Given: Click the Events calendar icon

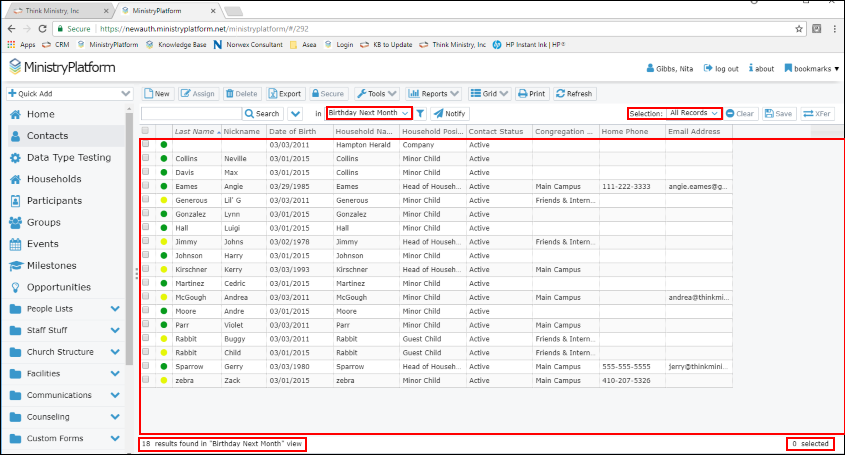Looking at the screenshot, I should (x=16, y=244).
